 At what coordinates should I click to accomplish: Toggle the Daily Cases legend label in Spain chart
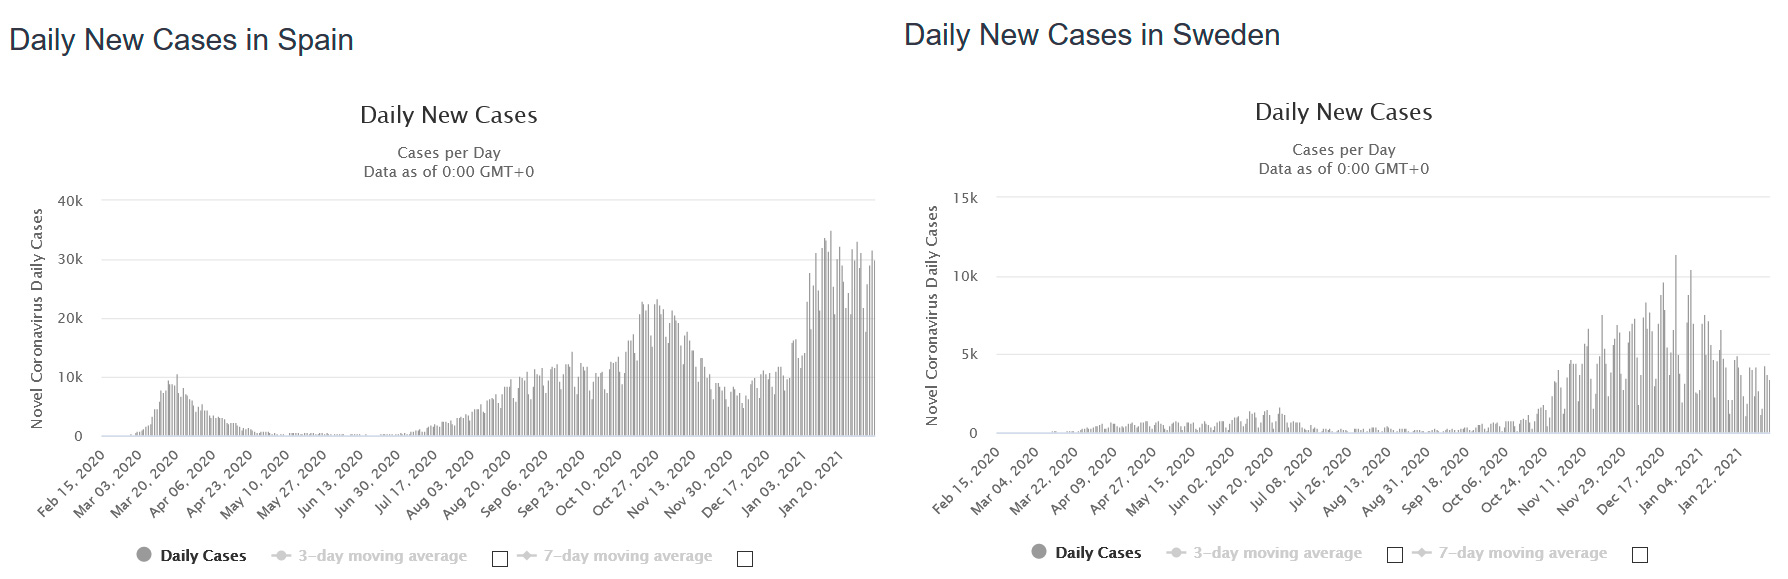point(203,556)
